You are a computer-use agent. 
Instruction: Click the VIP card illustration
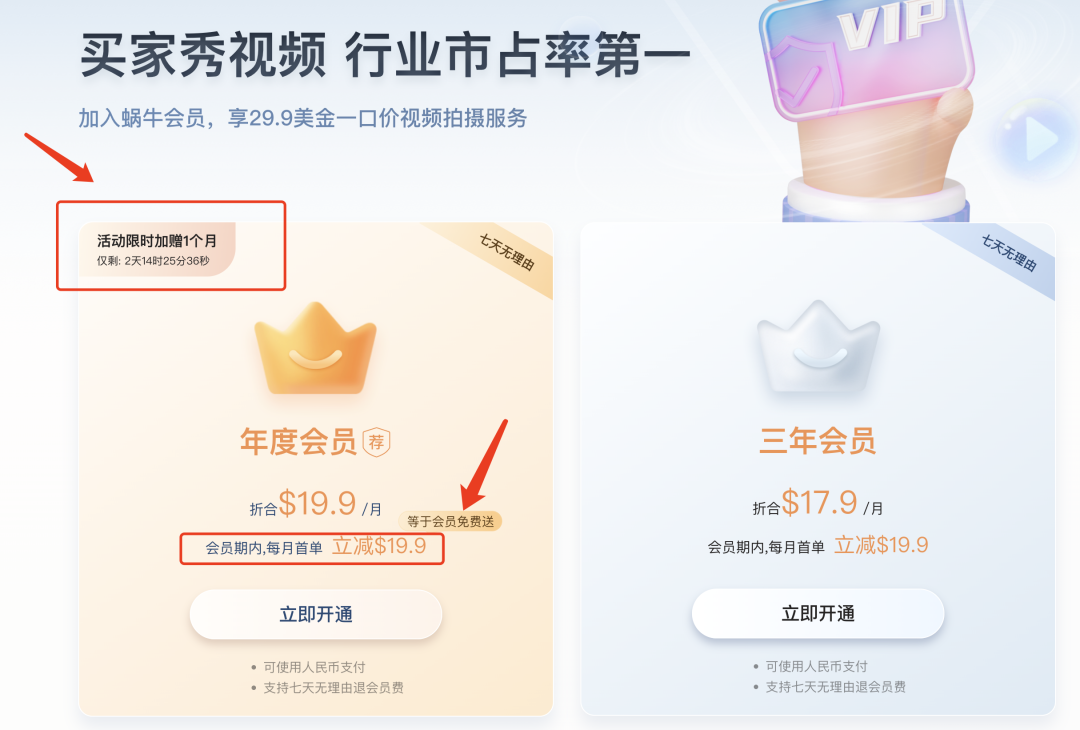point(868,55)
